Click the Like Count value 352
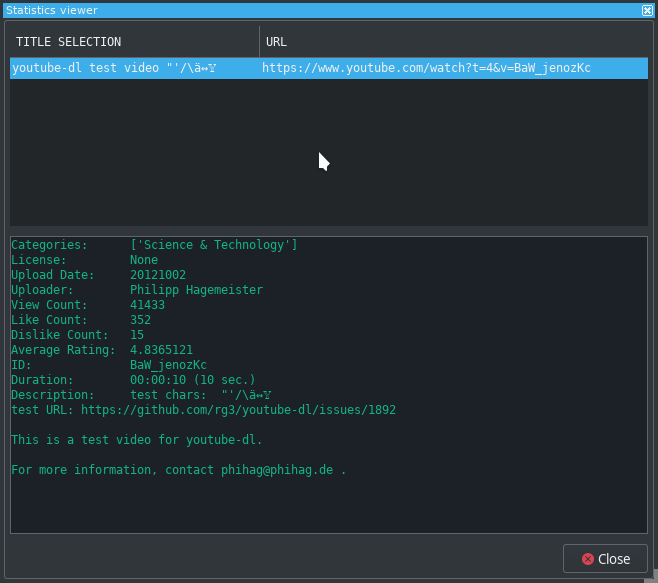Screen dimensions: 658x583 tap(140, 320)
